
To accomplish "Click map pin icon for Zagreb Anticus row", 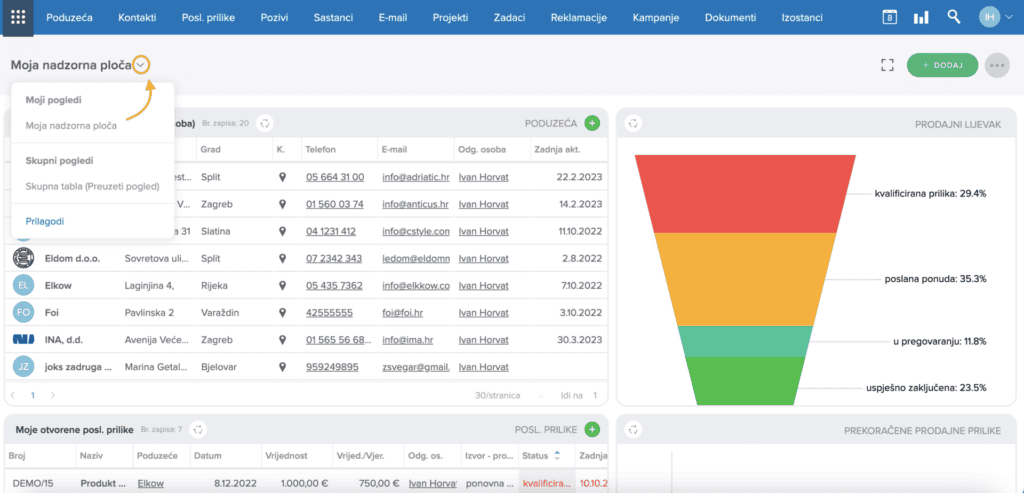I will coord(282,204).
